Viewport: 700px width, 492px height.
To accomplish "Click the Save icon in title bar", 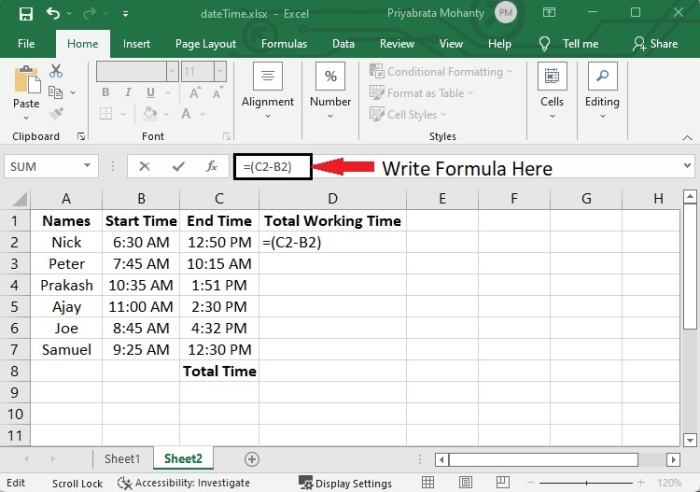I will click(x=26, y=13).
